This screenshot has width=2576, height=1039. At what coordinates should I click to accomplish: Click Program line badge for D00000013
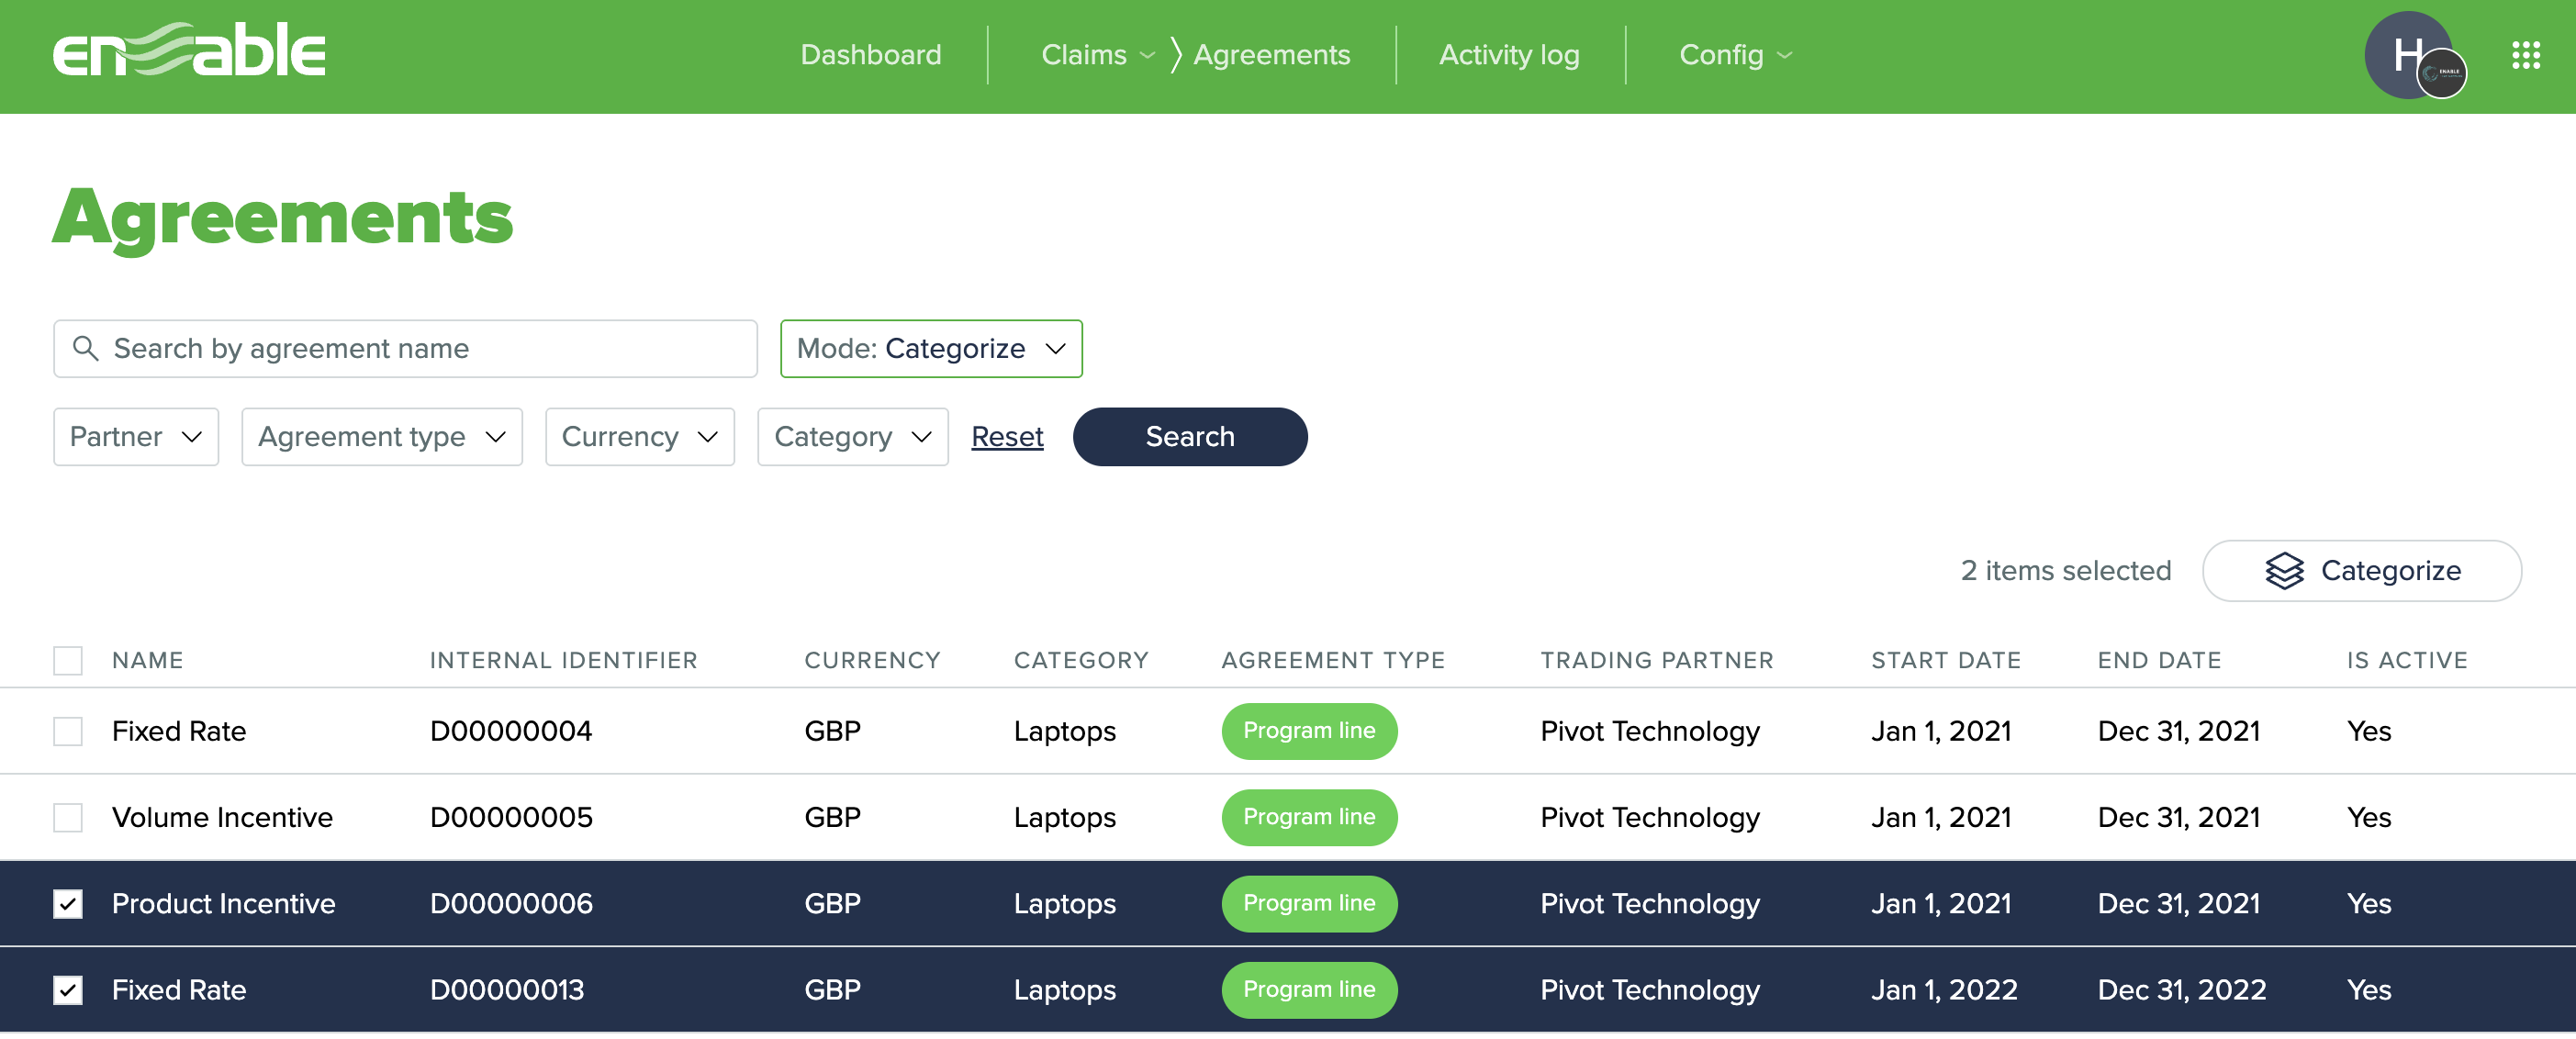click(1308, 990)
